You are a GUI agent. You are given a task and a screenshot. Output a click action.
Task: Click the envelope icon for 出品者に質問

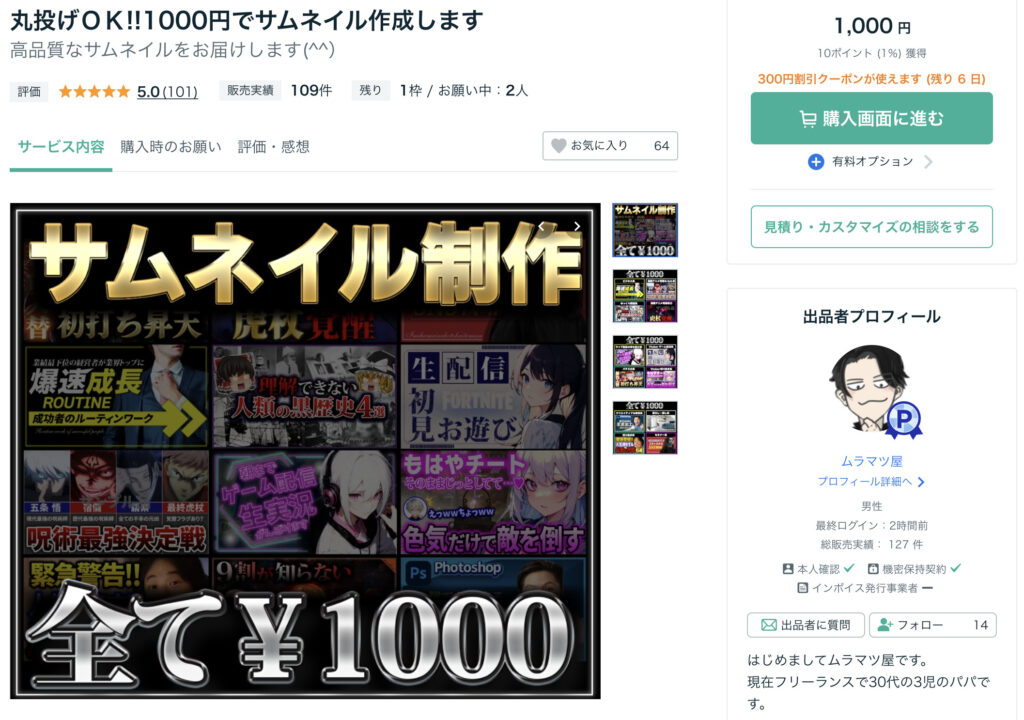tap(768, 625)
